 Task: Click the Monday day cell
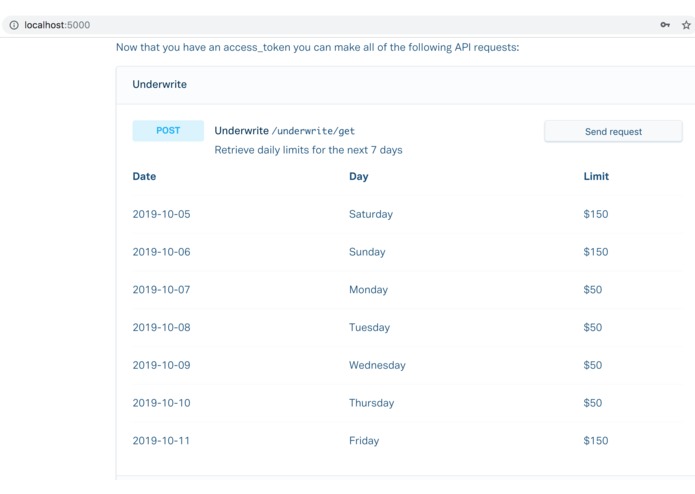[368, 290]
